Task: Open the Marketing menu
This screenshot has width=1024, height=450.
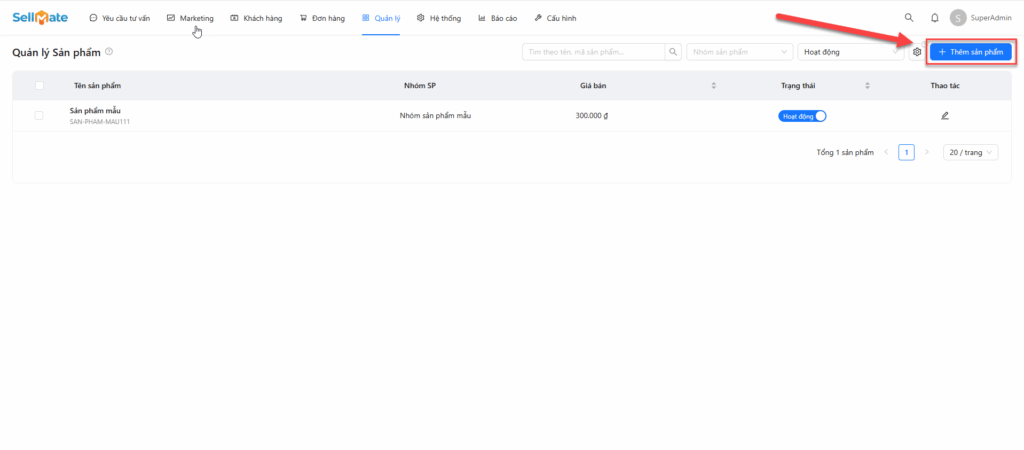Action: pyautogui.click(x=190, y=18)
